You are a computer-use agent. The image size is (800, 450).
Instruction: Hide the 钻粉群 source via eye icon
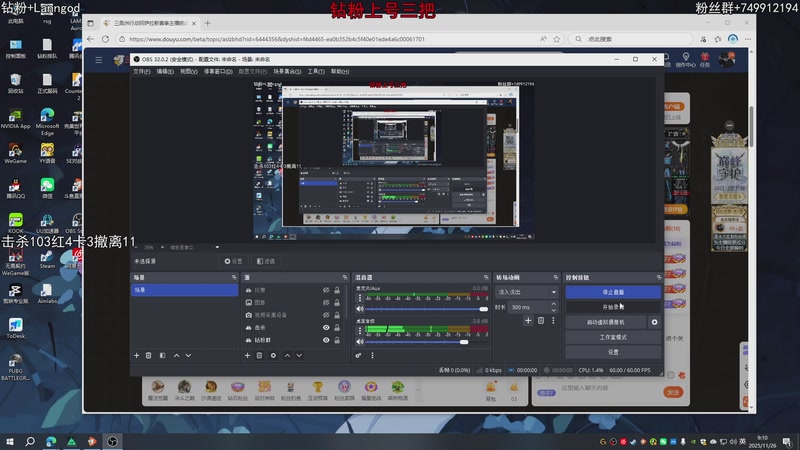tap(326, 340)
